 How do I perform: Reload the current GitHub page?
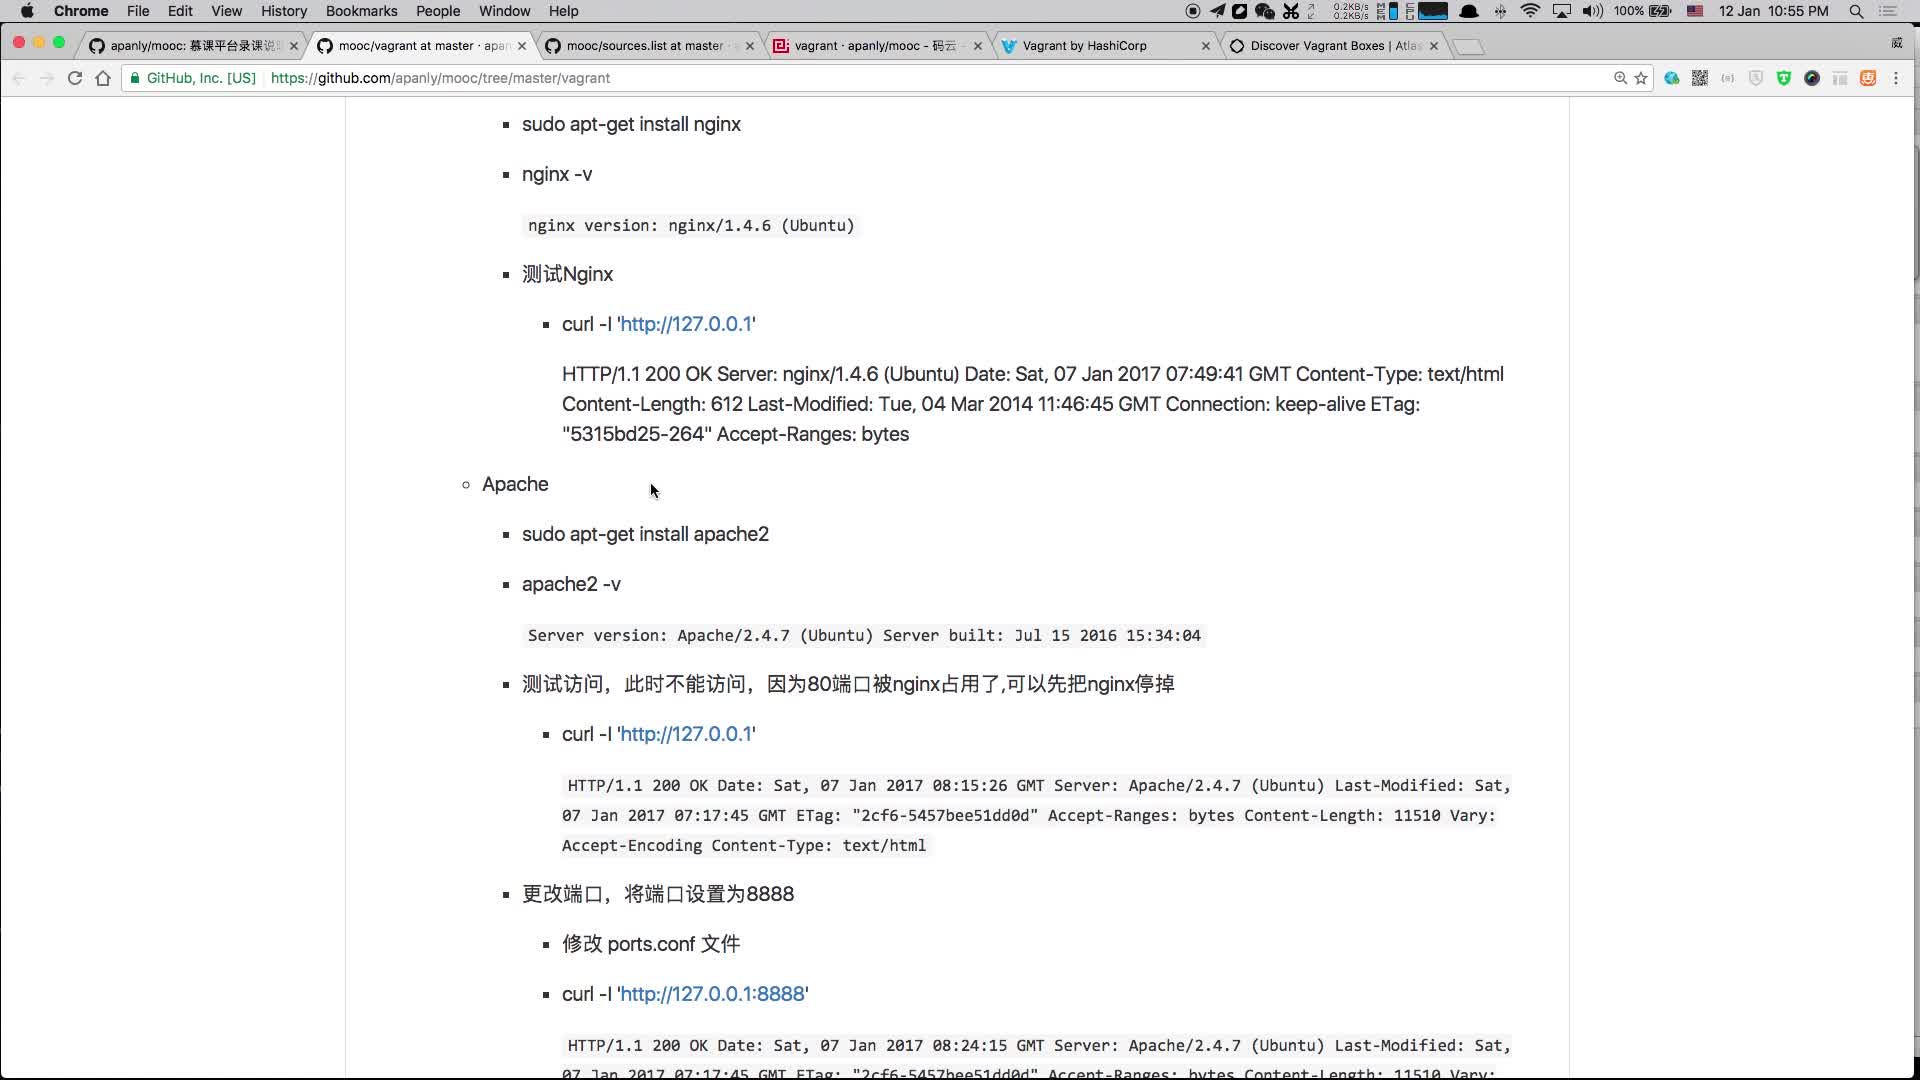[75, 78]
